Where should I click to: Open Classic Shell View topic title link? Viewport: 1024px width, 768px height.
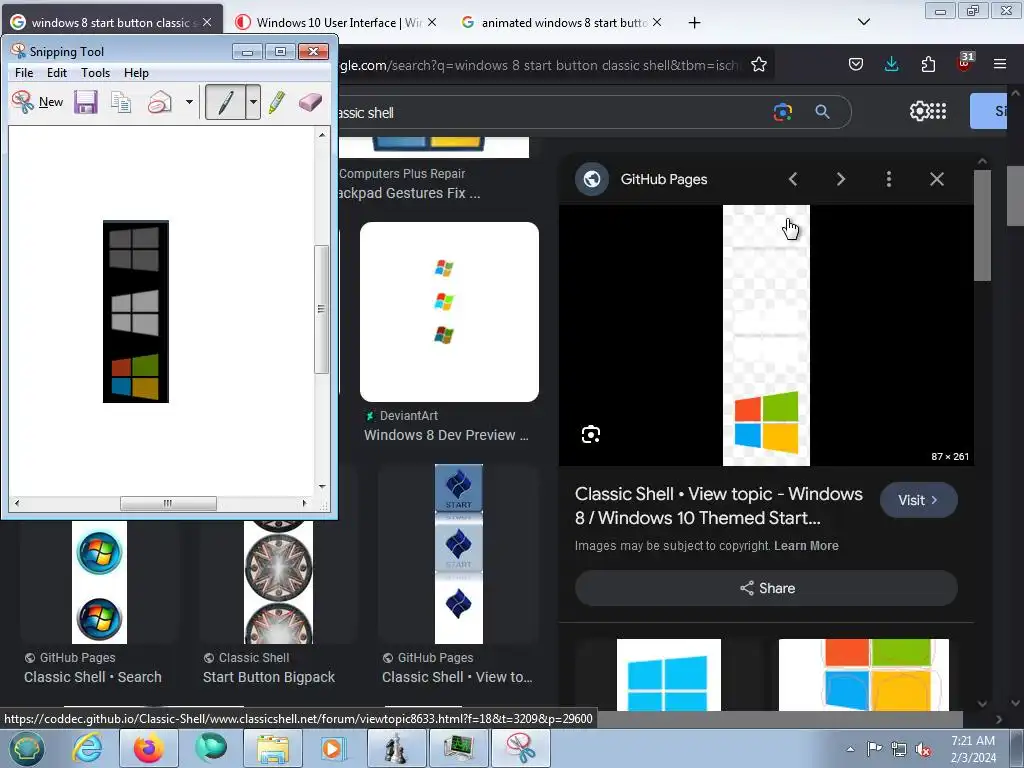(718, 505)
